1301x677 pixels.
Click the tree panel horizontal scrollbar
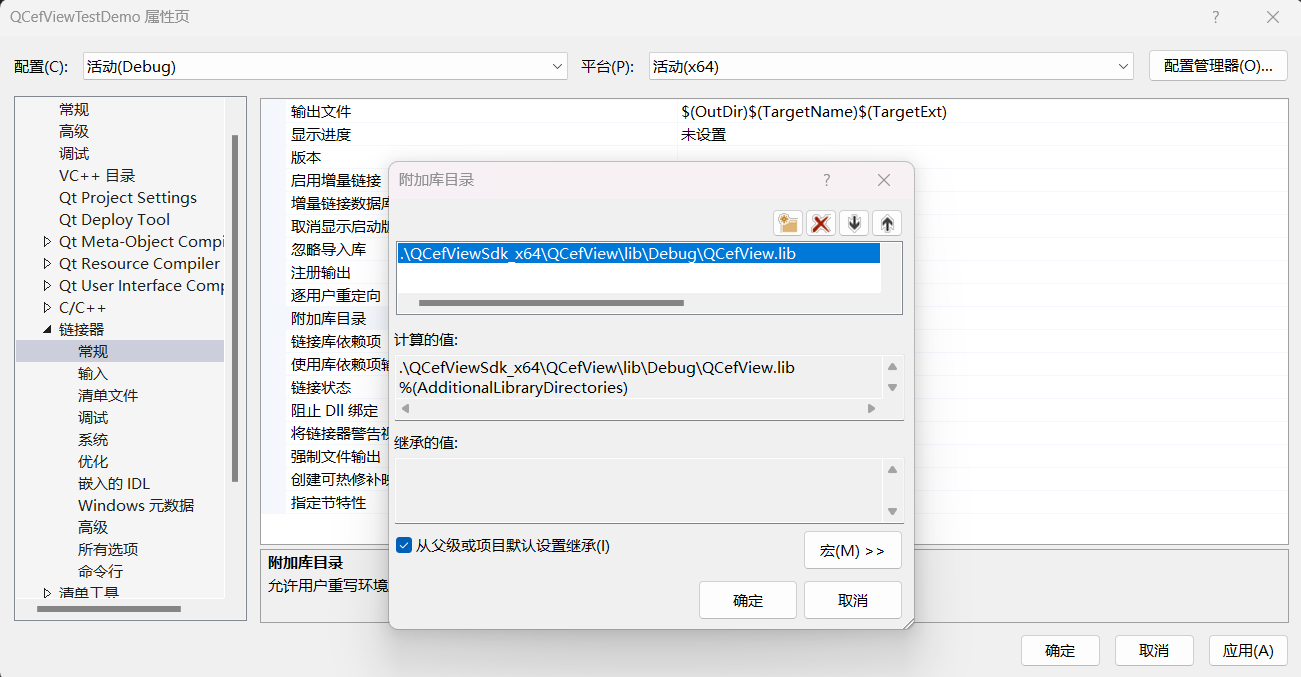pos(109,608)
